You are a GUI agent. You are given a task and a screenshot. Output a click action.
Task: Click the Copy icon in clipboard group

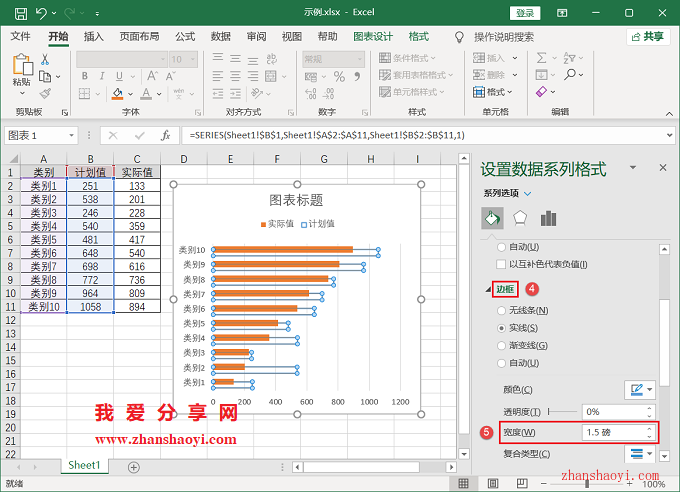[x=45, y=77]
